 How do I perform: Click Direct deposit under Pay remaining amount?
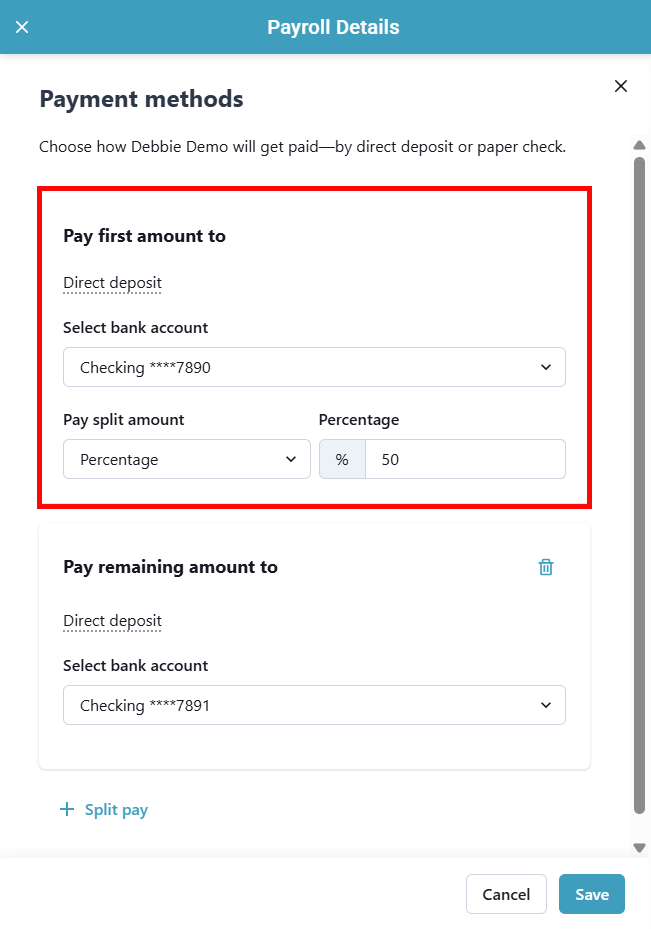pyautogui.click(x=112, y=621)
